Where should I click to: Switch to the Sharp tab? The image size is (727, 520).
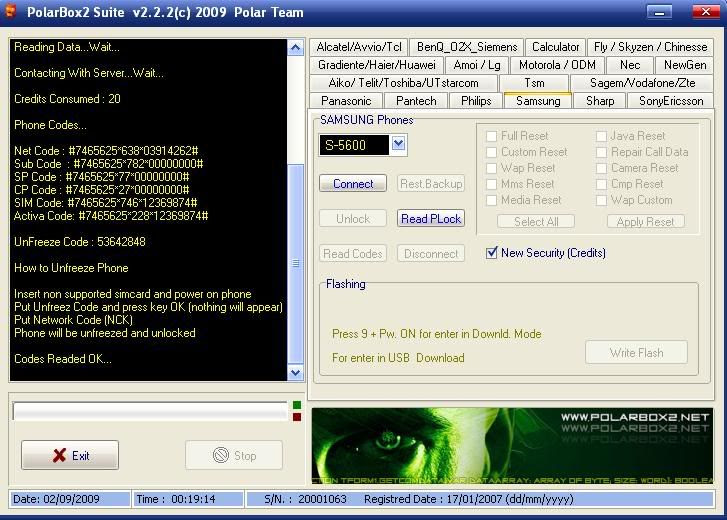(x=600, y=101)
